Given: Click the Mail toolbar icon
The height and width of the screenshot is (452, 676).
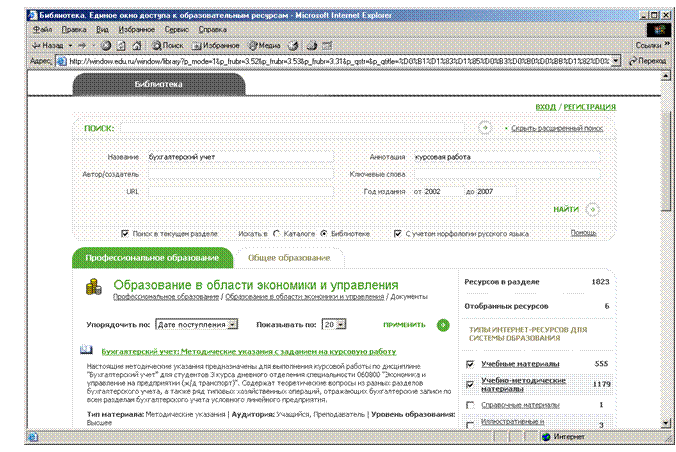Looking at the screenshot, I should click(311, 45).
